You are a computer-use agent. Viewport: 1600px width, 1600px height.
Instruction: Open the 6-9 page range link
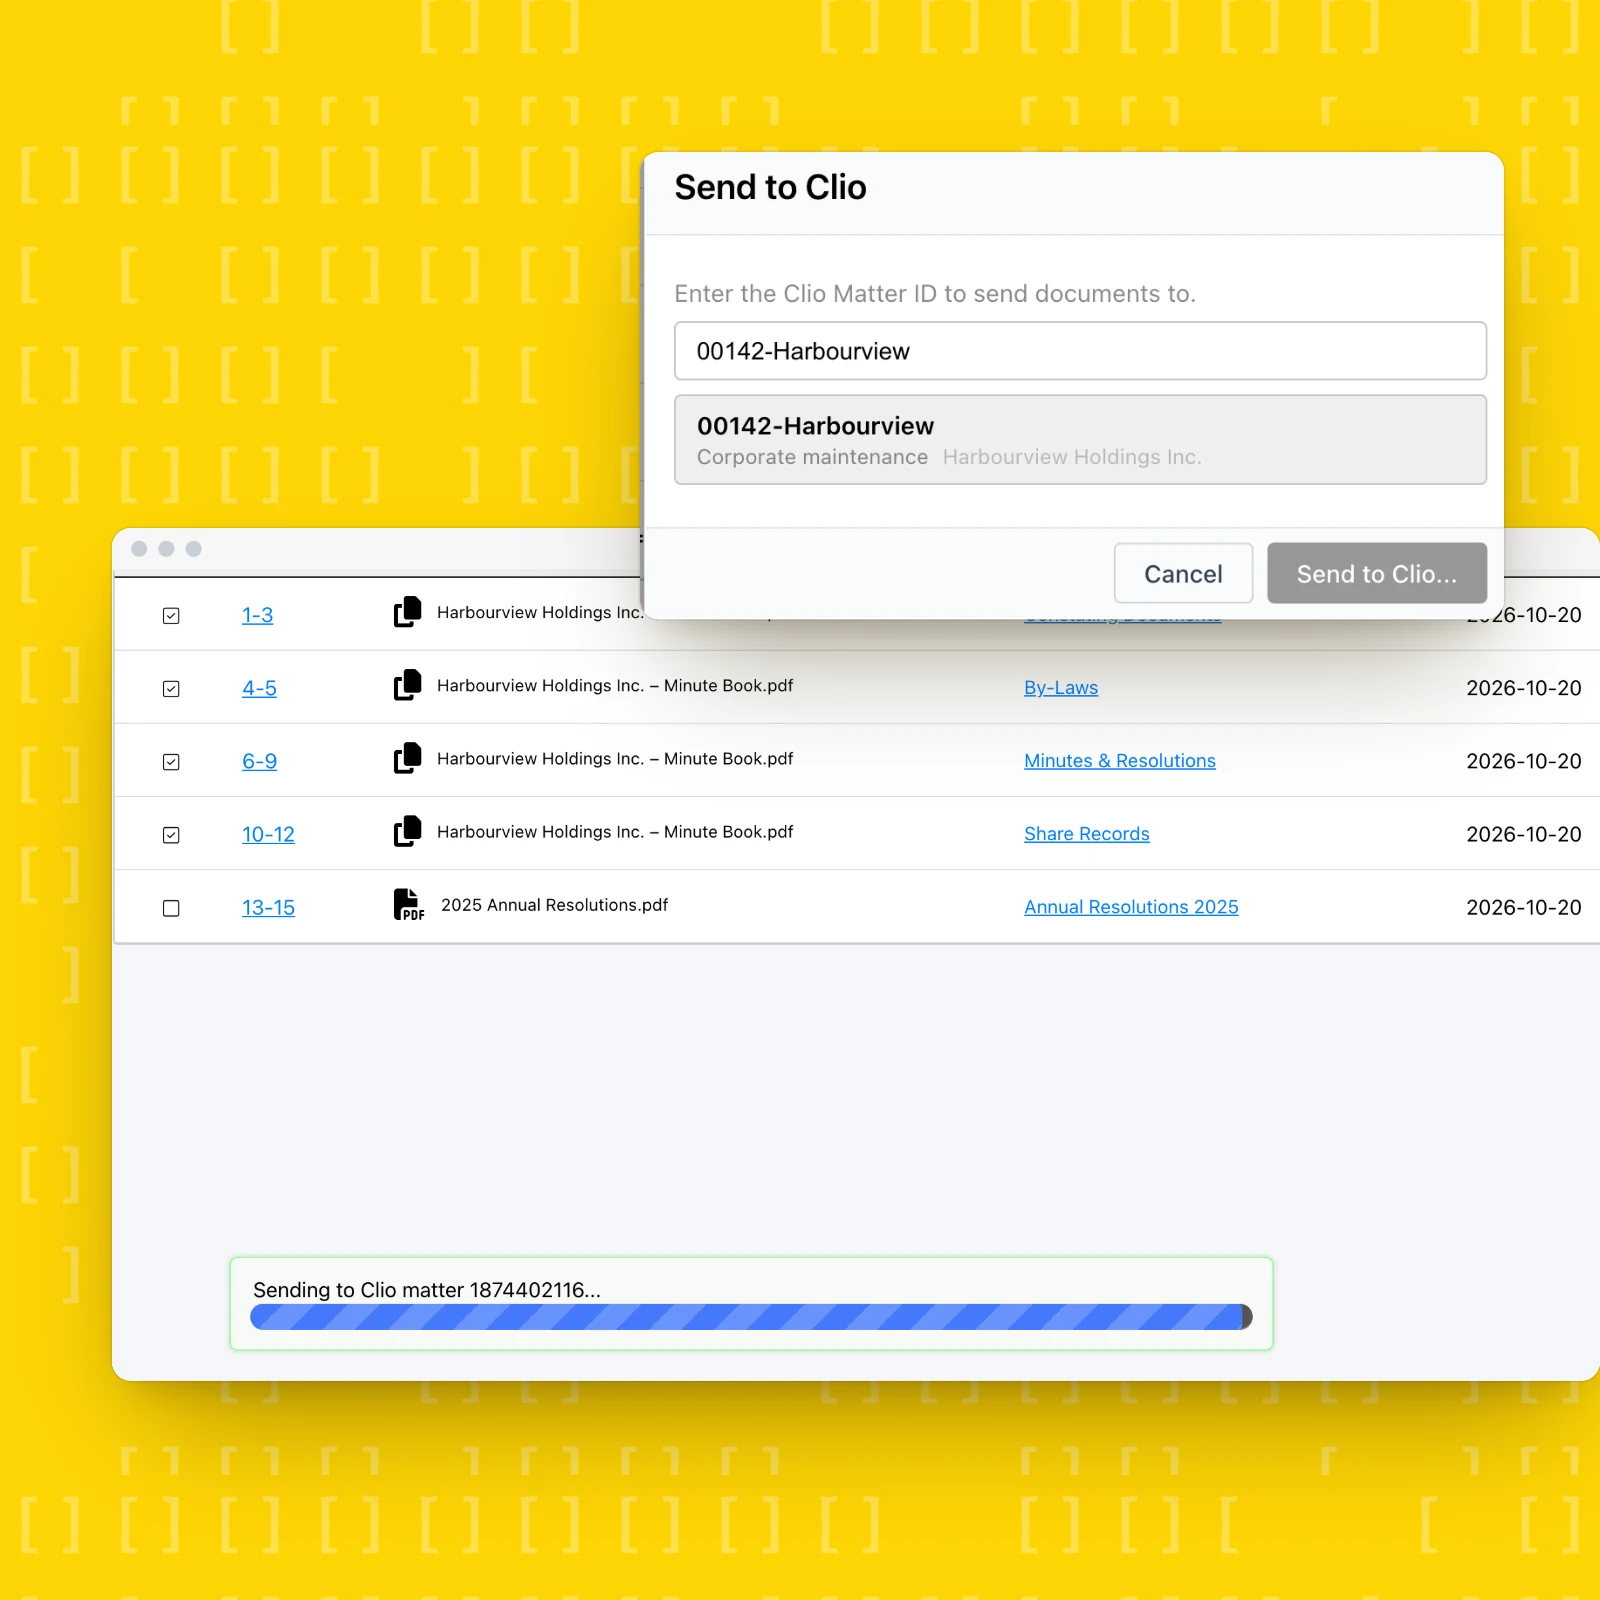(259, 761)
